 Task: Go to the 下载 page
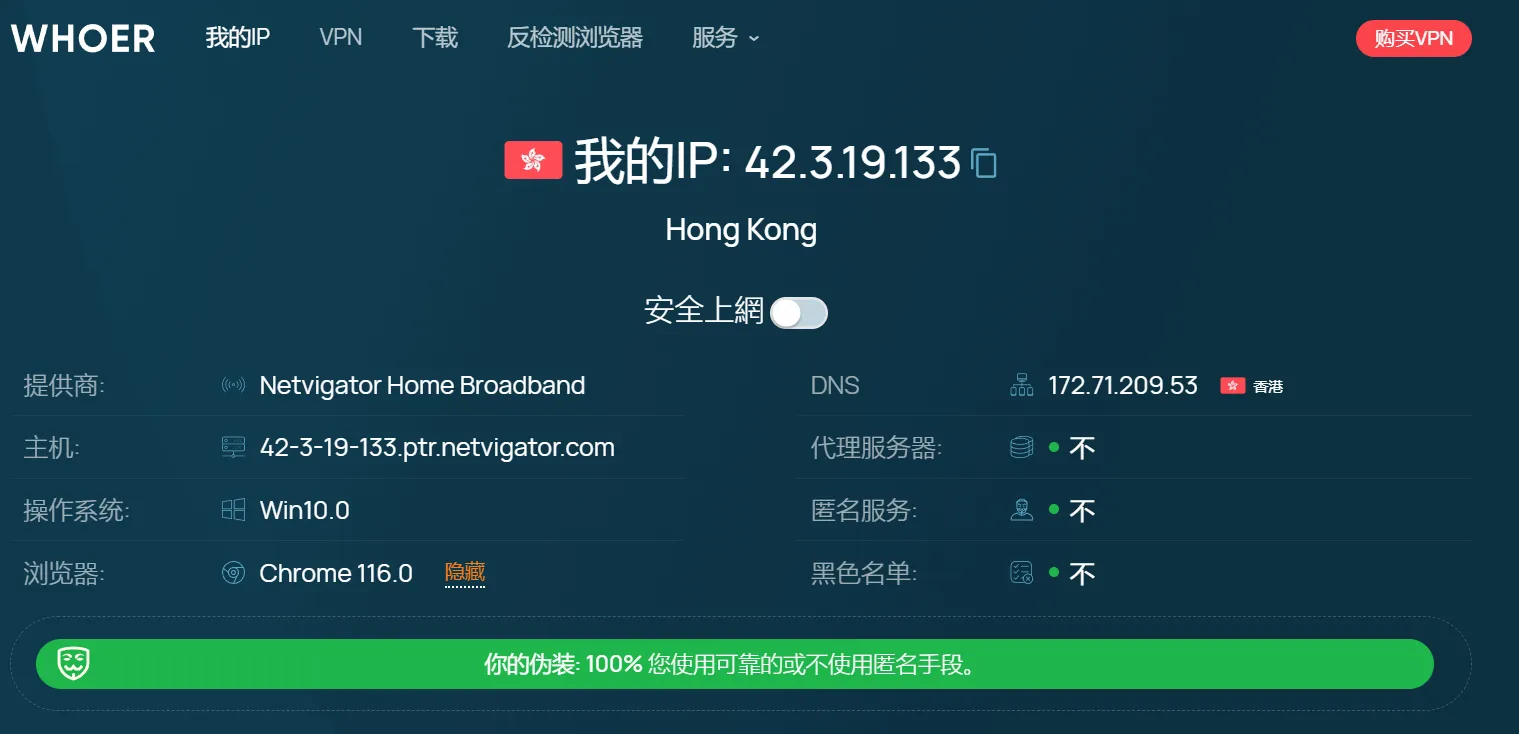click(x=435, y=38)
